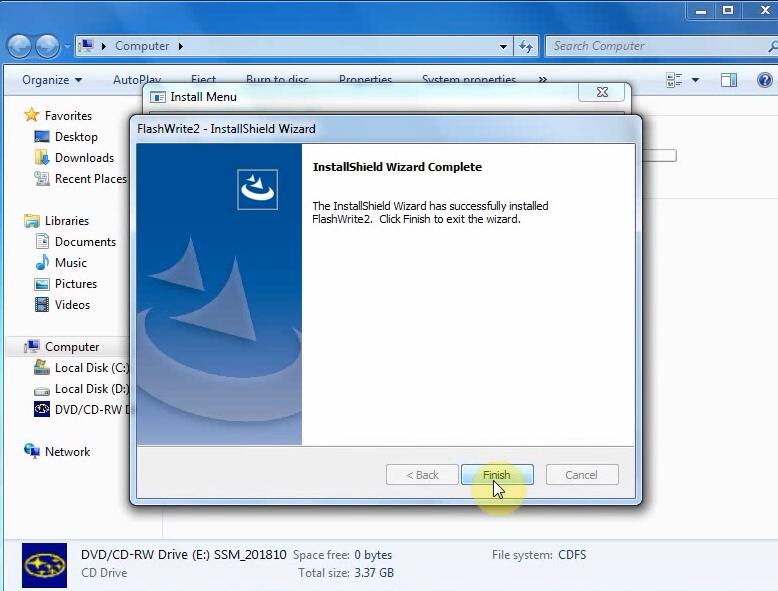The image size is (778, 591).
Task: Click the Documents library icon
Action: tap(42, 242)
